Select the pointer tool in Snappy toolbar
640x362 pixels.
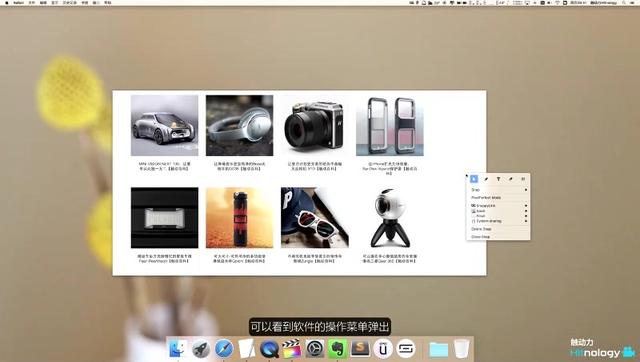point(474,179)
